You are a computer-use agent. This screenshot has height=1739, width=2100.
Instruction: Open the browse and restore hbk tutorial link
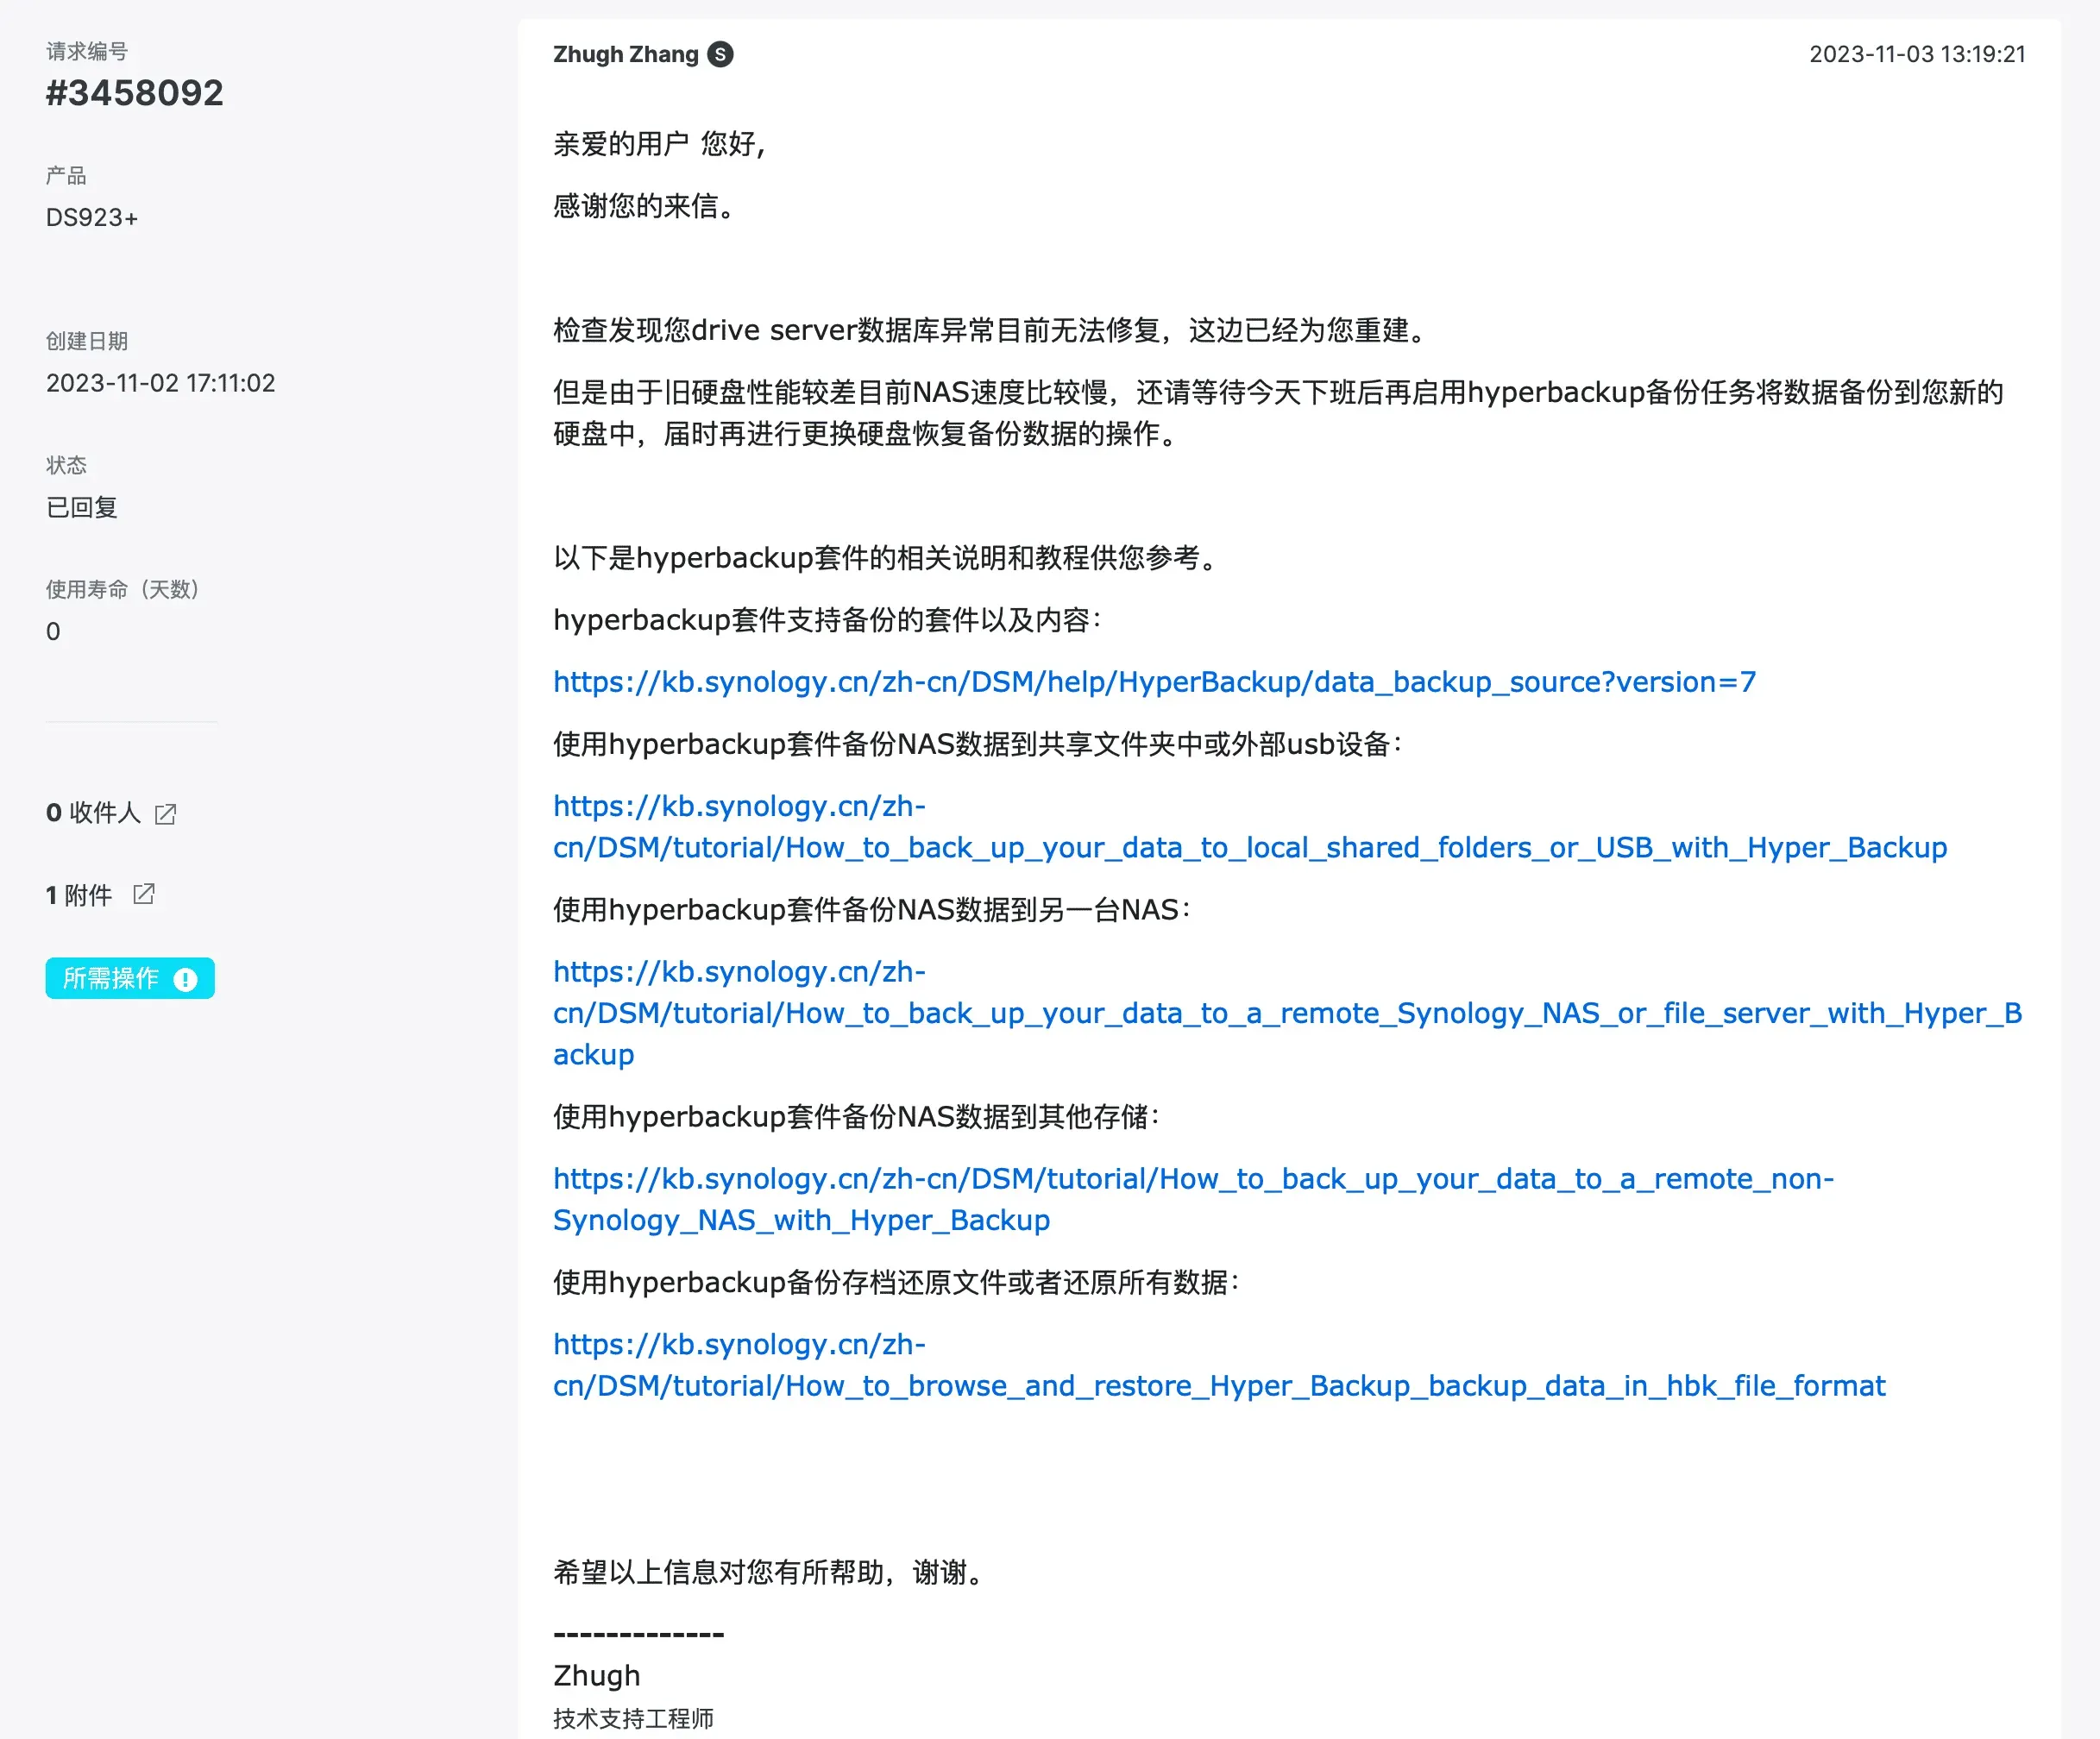[1219, 1365]
